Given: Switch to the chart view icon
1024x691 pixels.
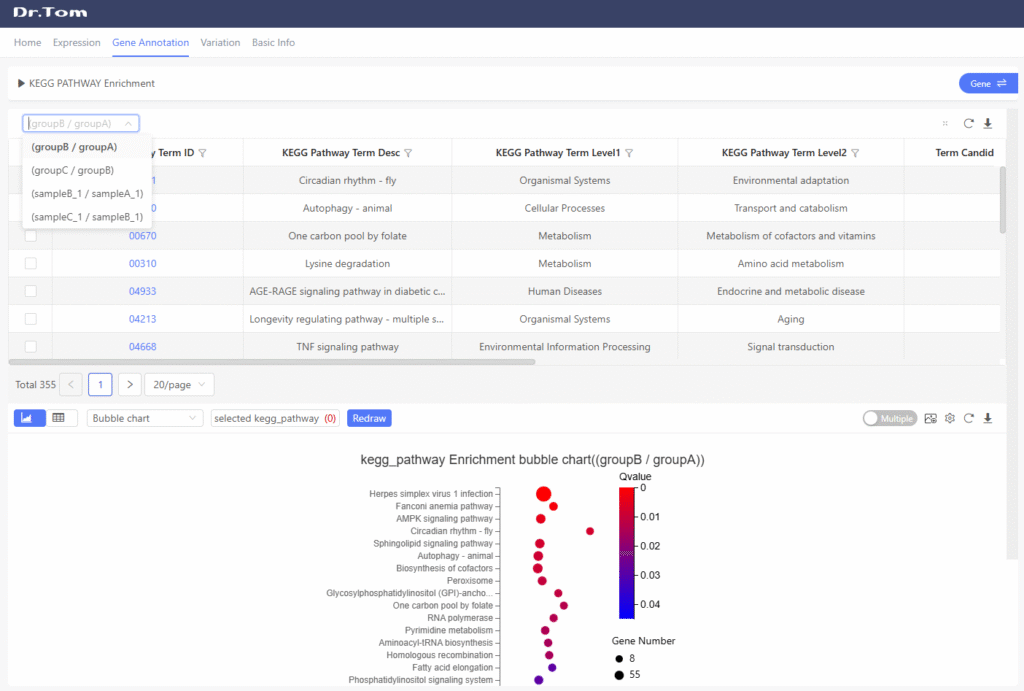Looking at the screenshot, I should tap(29, 418).
